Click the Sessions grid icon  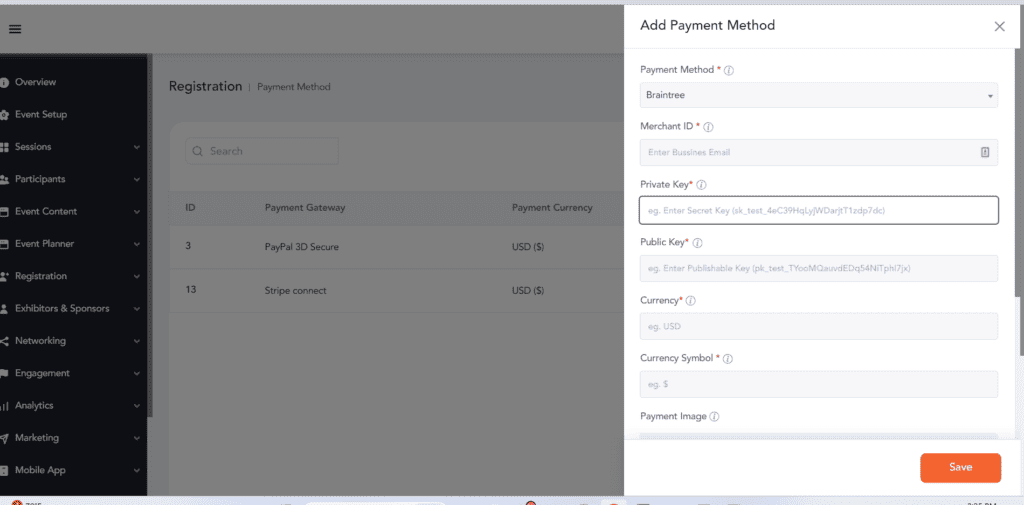(4, 147)
